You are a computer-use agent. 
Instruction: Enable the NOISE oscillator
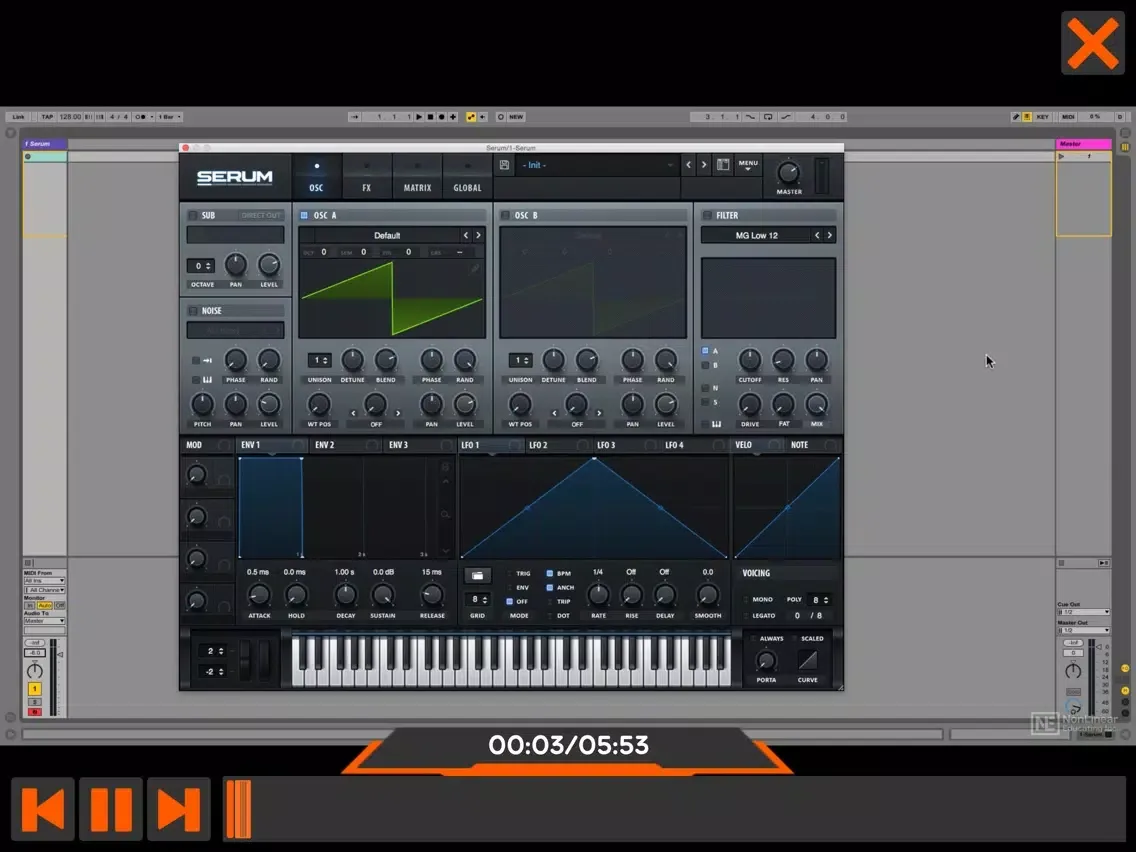(x=193, y=311)
